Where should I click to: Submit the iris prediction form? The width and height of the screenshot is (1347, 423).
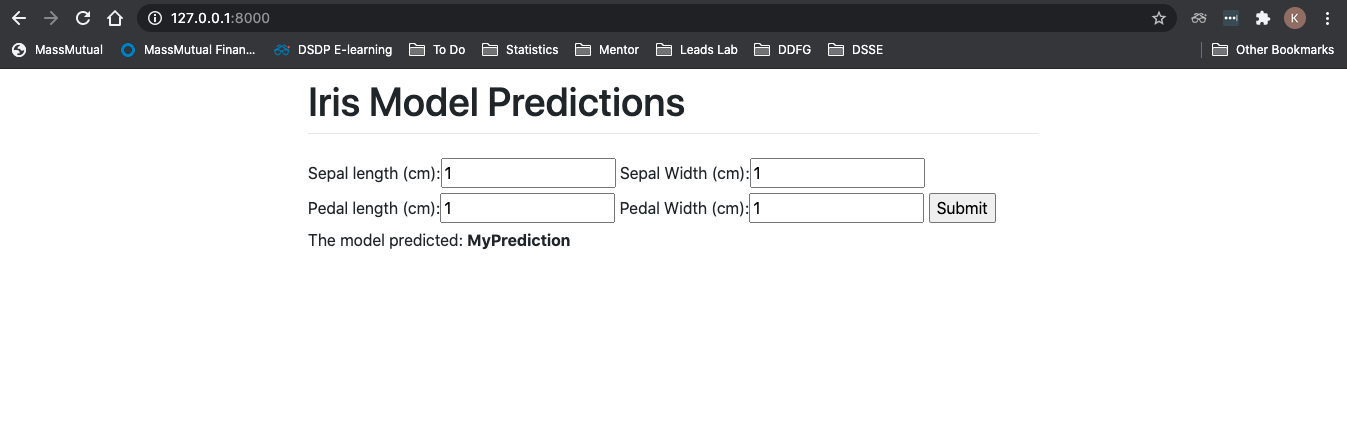pyautogui.click(x=962, y=208)
